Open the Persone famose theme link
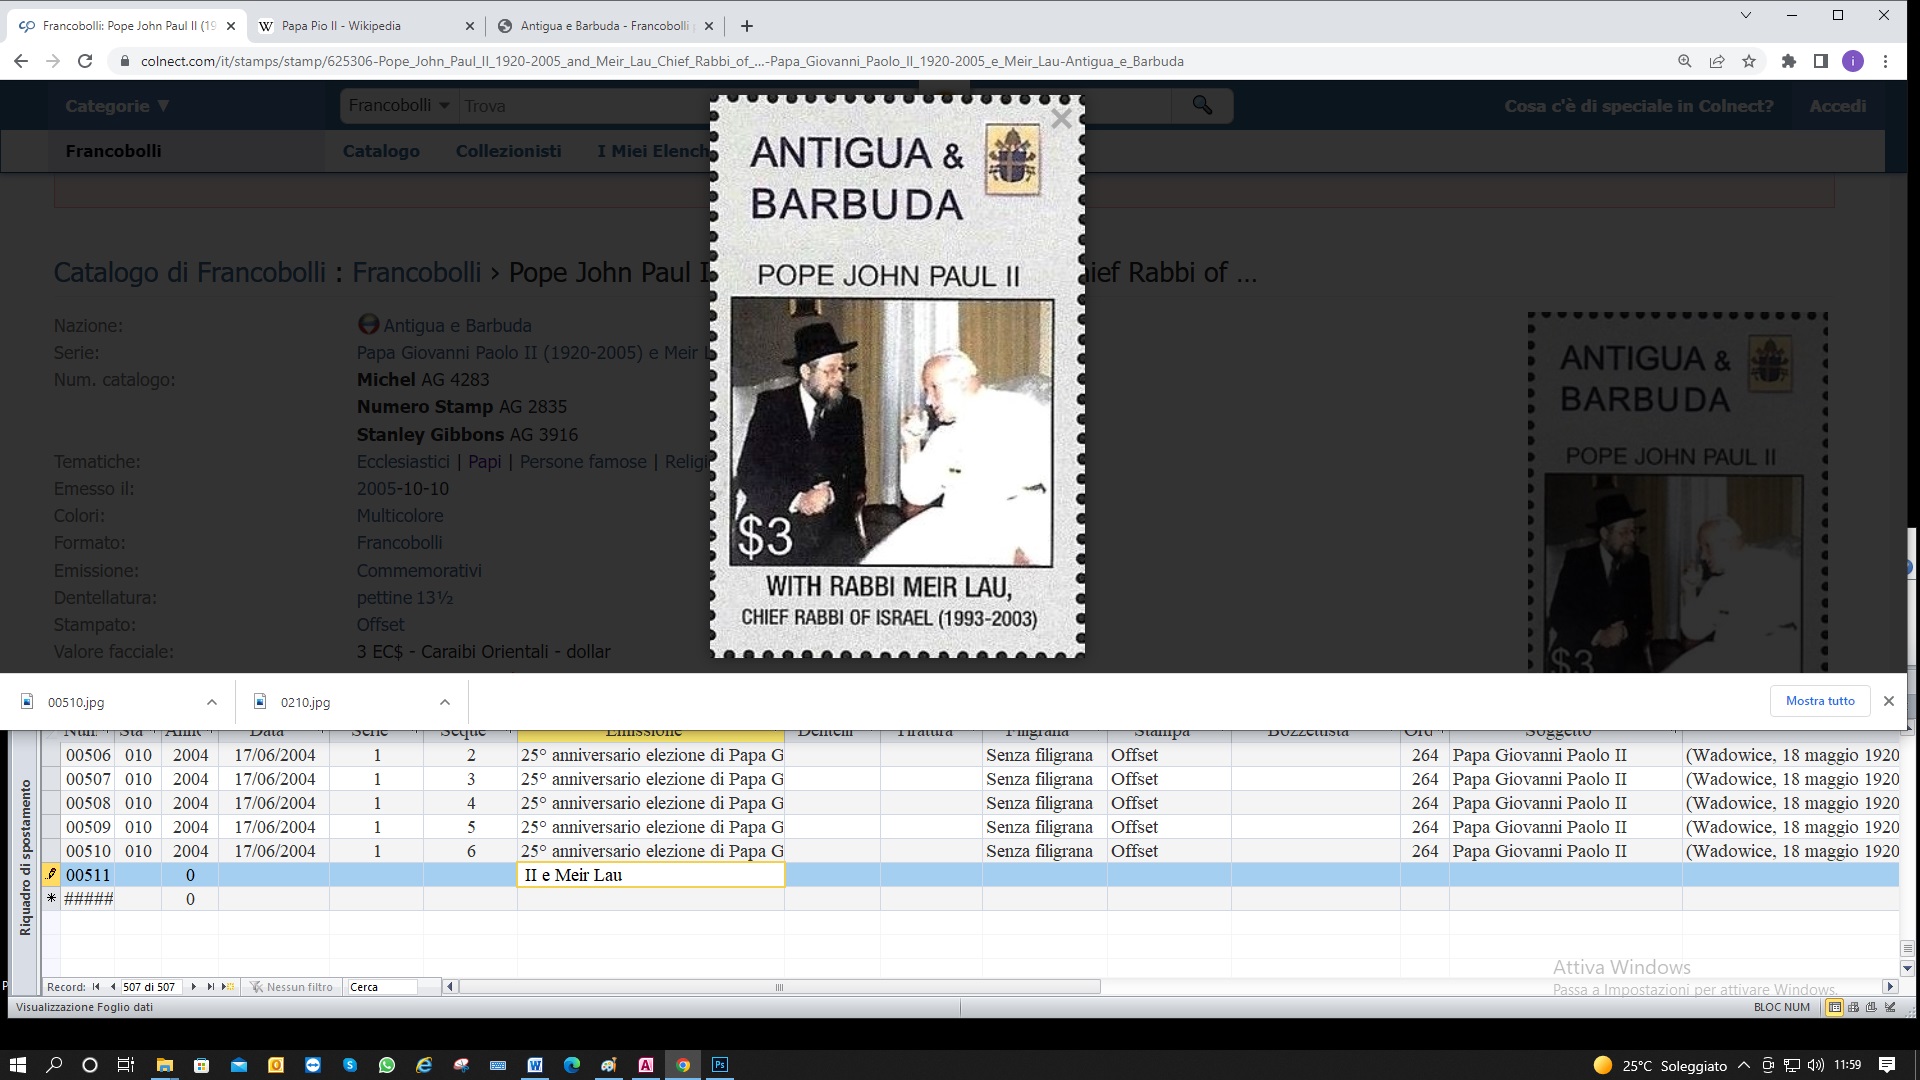1920x1080 pixels. pos(583,461)
